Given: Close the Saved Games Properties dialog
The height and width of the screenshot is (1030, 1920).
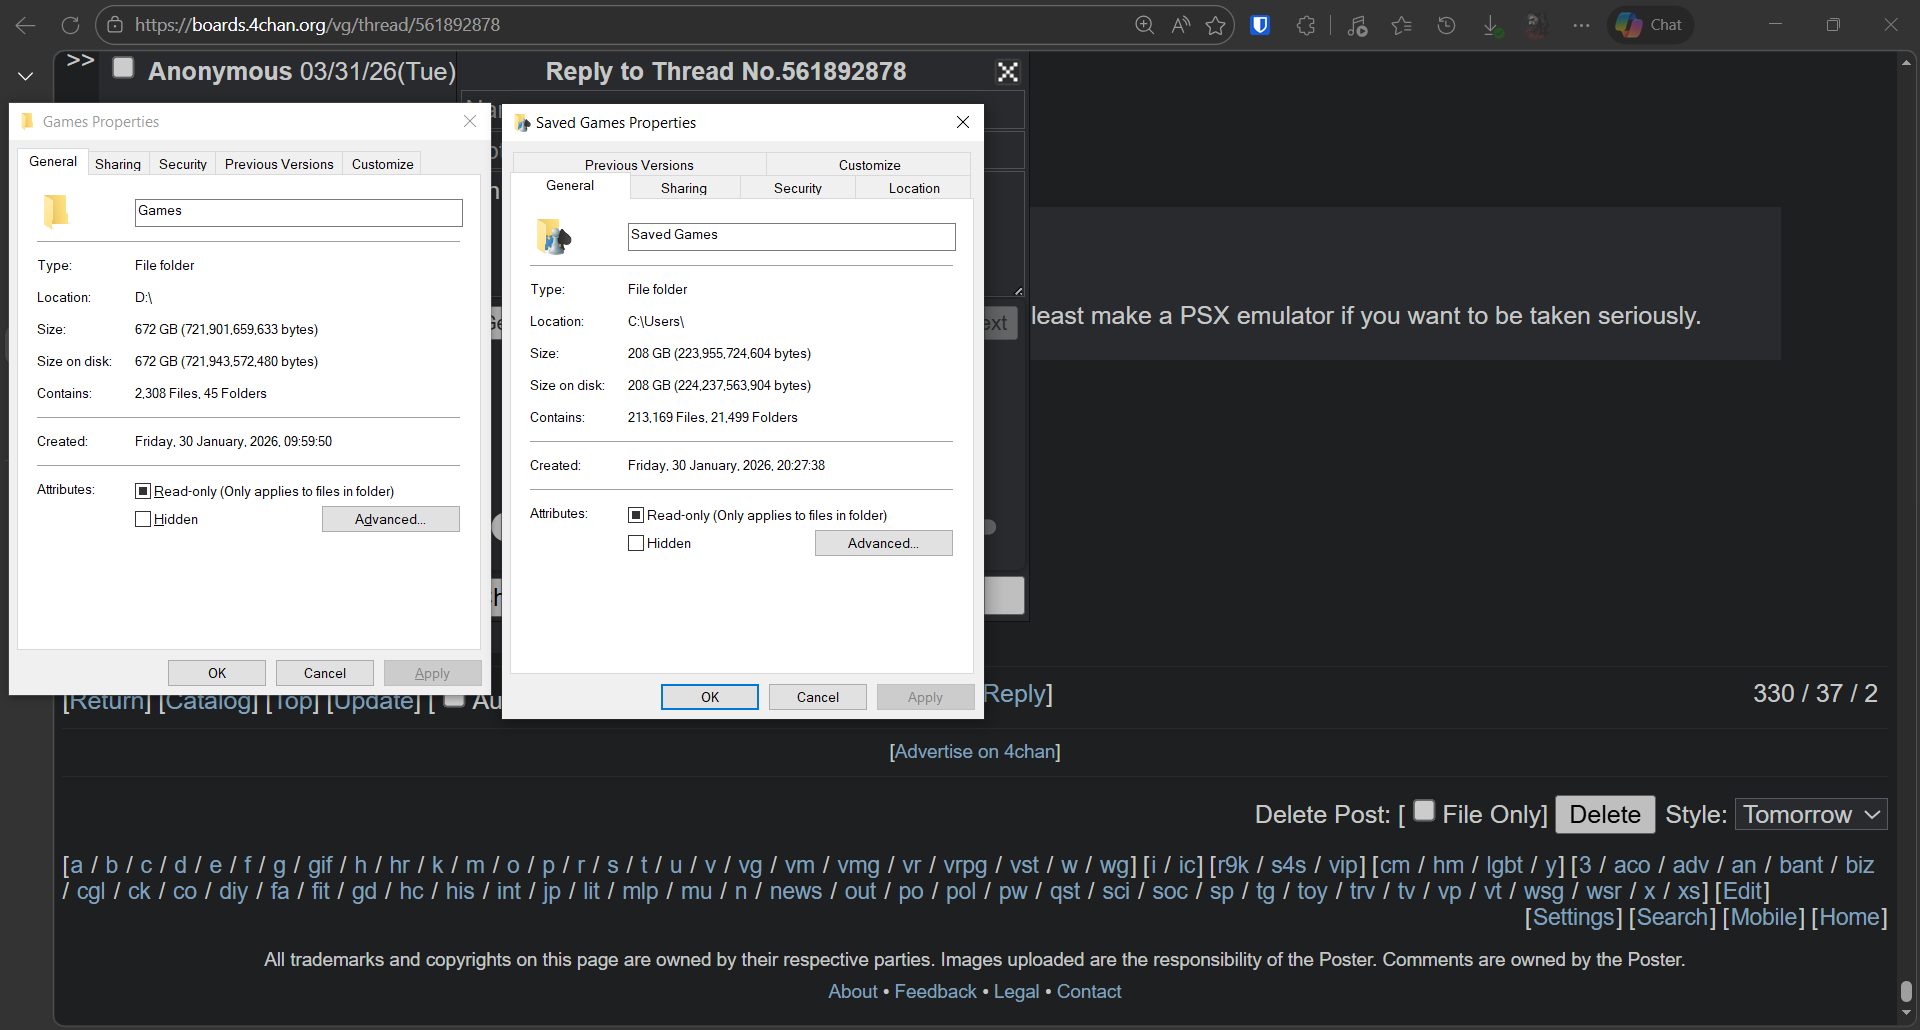Looking at the screenshot, I should point(963,122).
